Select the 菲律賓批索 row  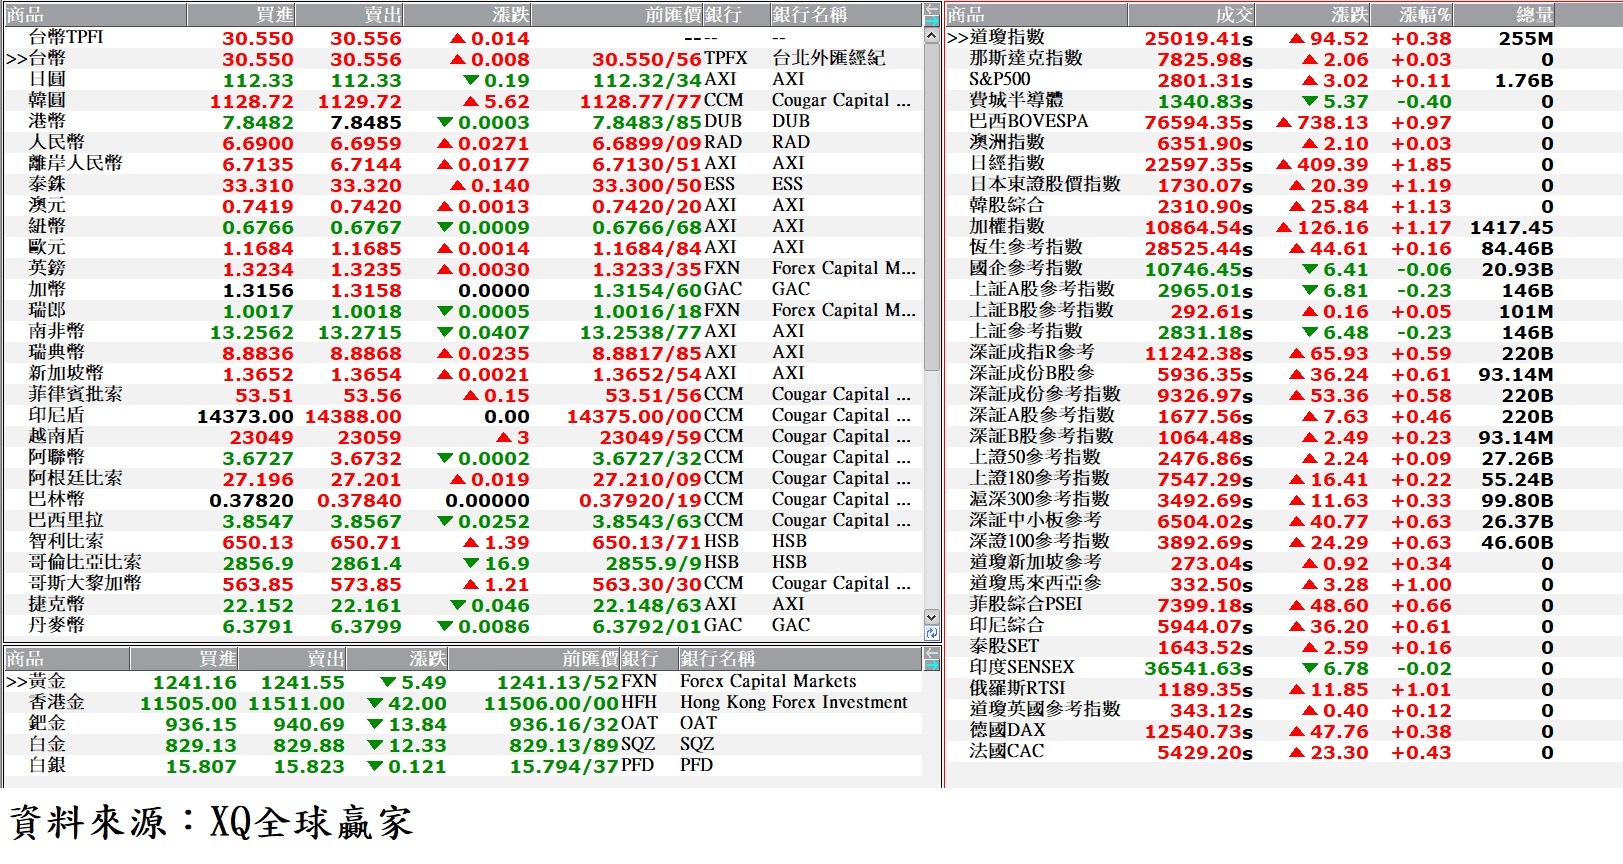tap(462, 394)
